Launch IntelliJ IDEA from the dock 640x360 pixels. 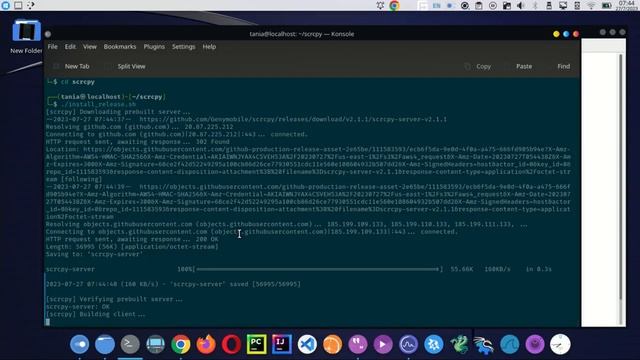pyautogui.click(x=282, y=344)
